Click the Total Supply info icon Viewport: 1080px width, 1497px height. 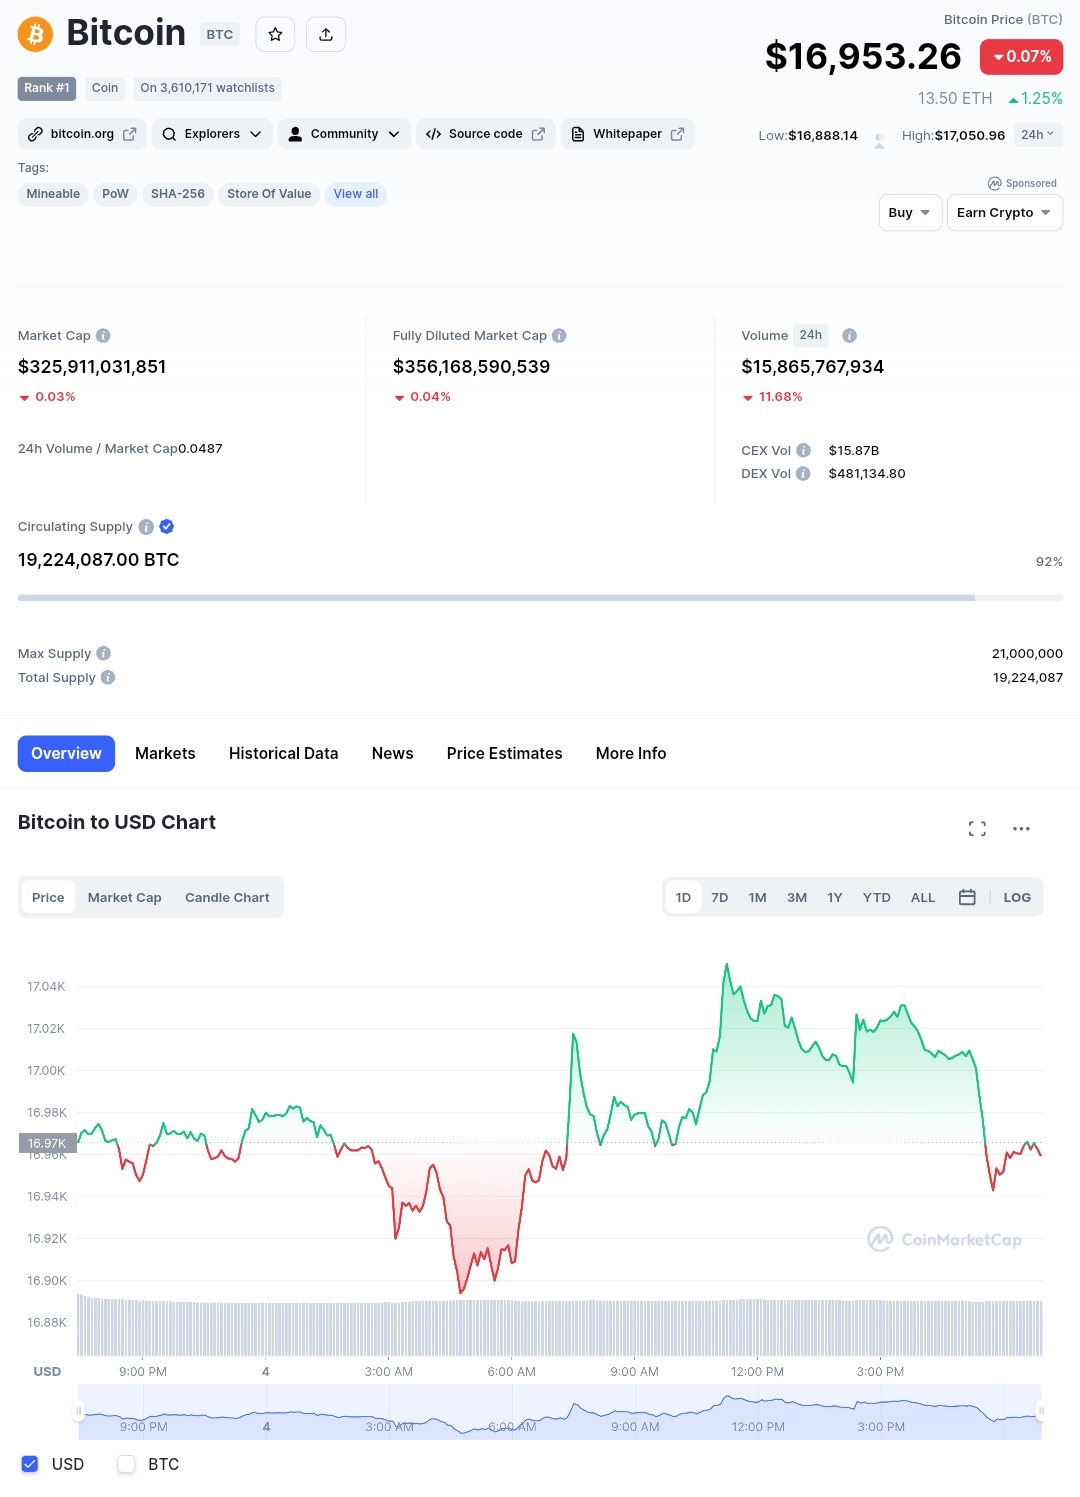(x=108, y=678)
